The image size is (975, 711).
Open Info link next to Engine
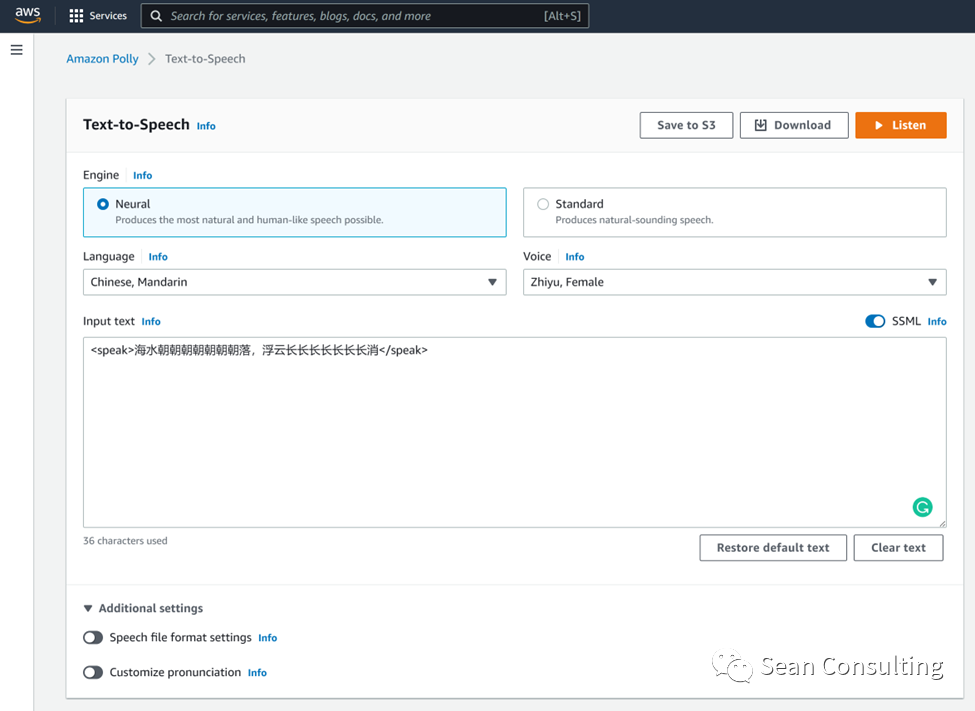click(142, 175)
